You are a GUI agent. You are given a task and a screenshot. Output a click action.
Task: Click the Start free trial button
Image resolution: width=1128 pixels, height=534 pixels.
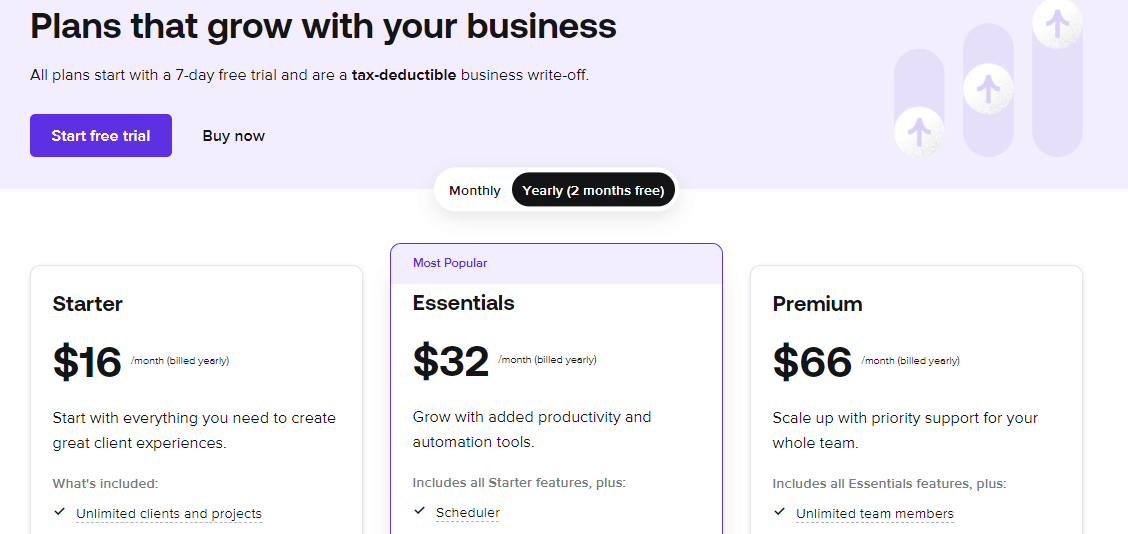click(101, 135)
